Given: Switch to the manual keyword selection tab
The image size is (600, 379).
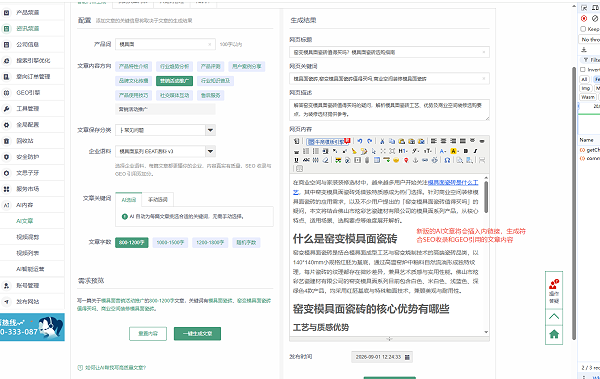Looking at the screenshot, I should [158, 199].
